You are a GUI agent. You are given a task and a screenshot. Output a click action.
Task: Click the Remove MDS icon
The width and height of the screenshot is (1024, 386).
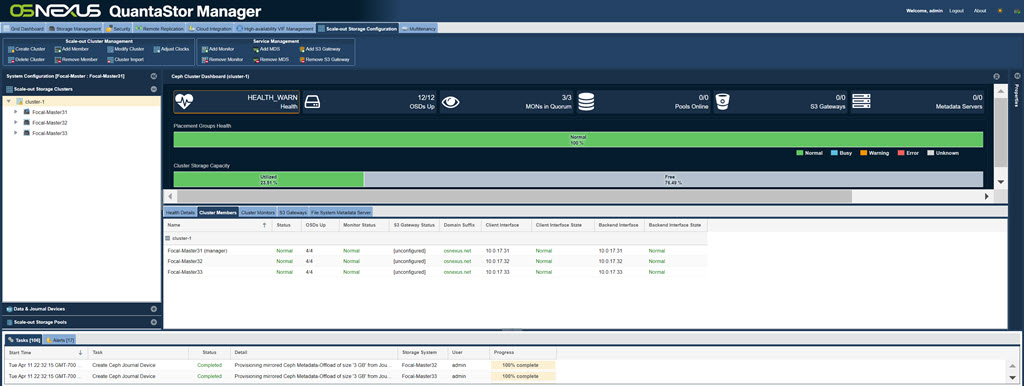pos(255,59)
